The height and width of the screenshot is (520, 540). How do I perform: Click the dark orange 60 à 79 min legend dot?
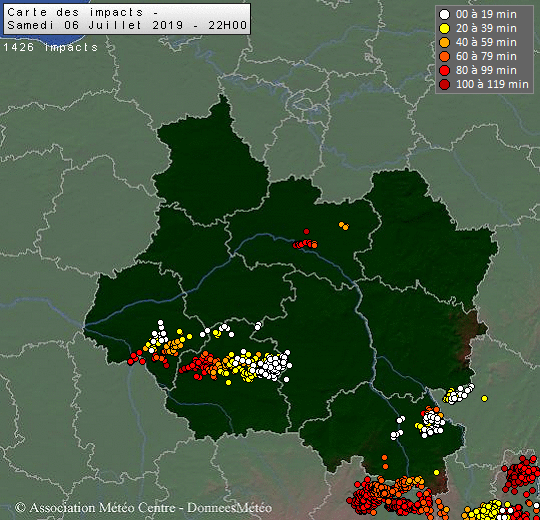[x=445, y=56]
